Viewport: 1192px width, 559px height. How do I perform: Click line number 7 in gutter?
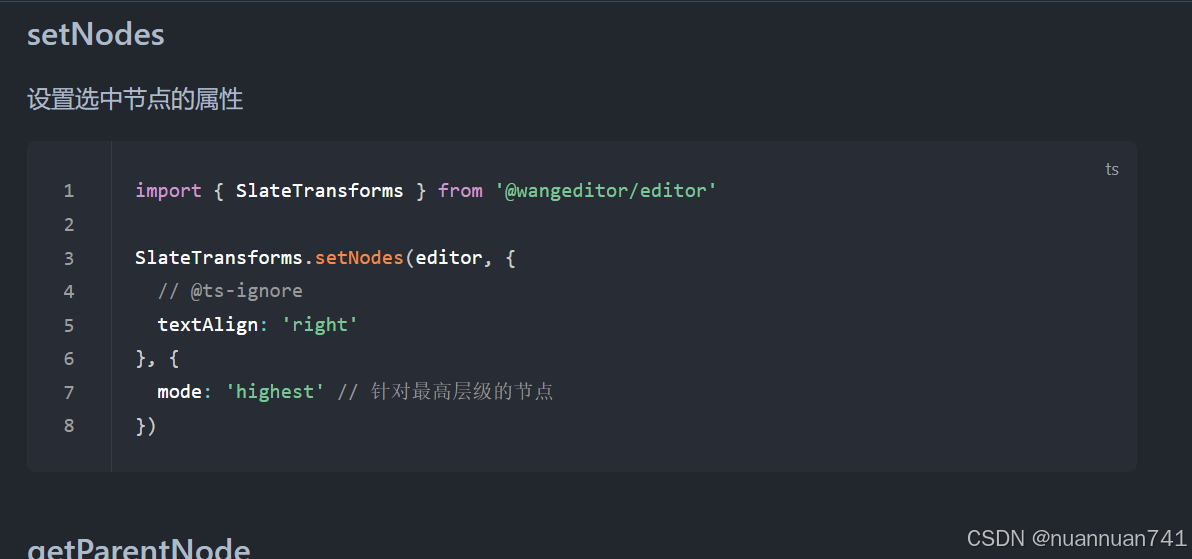[69, 392]
